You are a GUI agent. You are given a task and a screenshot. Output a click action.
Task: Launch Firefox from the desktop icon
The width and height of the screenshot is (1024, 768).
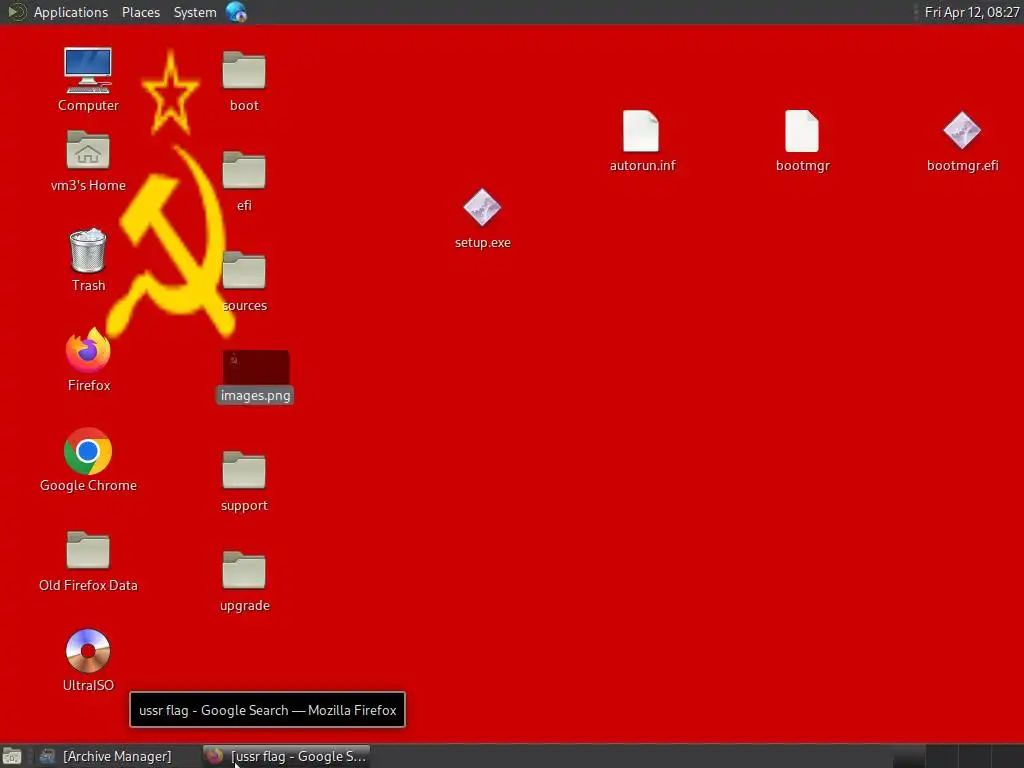click(x=88, y=350)
